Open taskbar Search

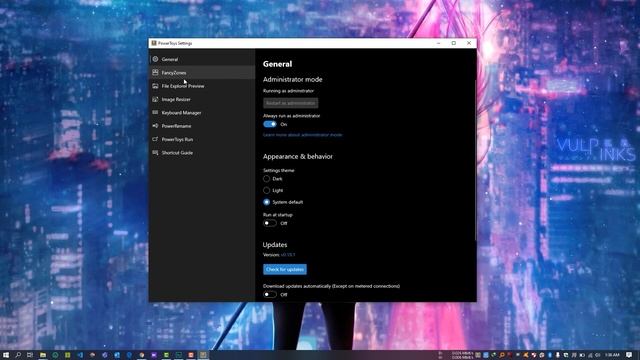point(18,355)
